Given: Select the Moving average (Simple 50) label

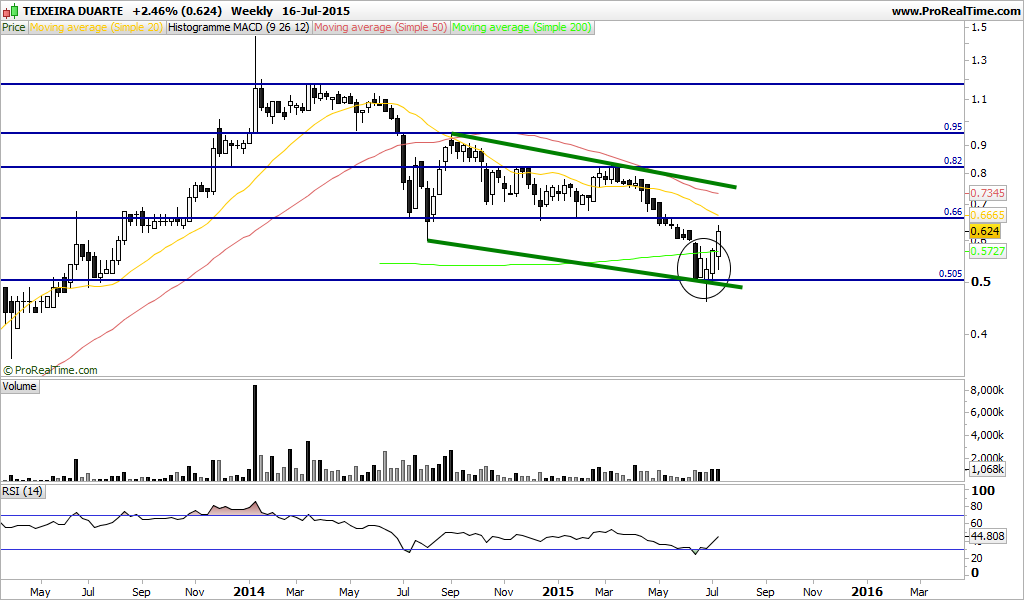Looking at the screenshot, I should (x=381, y=27).
